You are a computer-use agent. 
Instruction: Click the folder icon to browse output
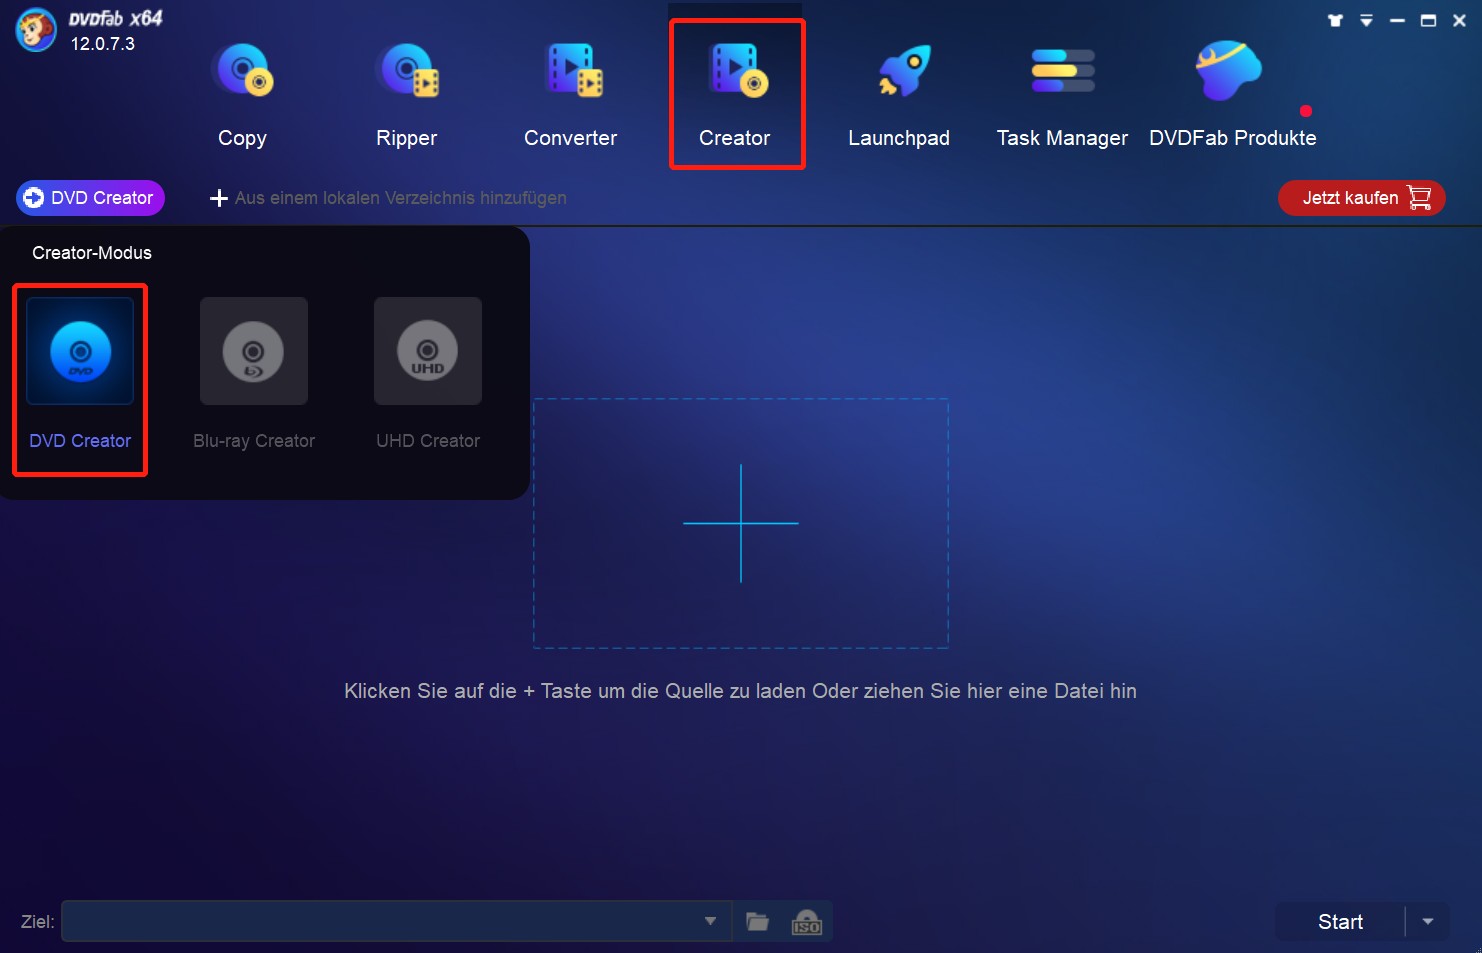coord(758,921)
